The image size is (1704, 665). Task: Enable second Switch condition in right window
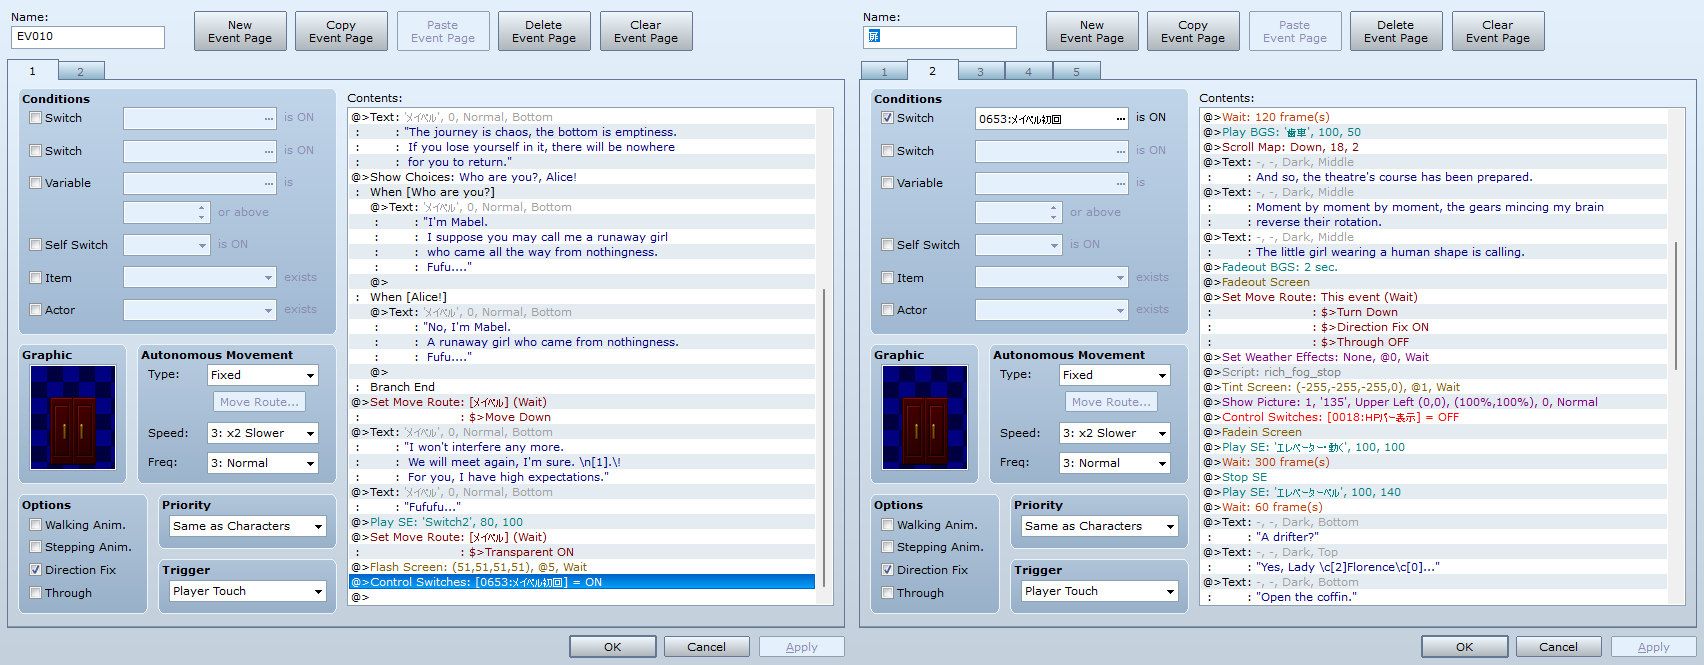click(888, 151)
